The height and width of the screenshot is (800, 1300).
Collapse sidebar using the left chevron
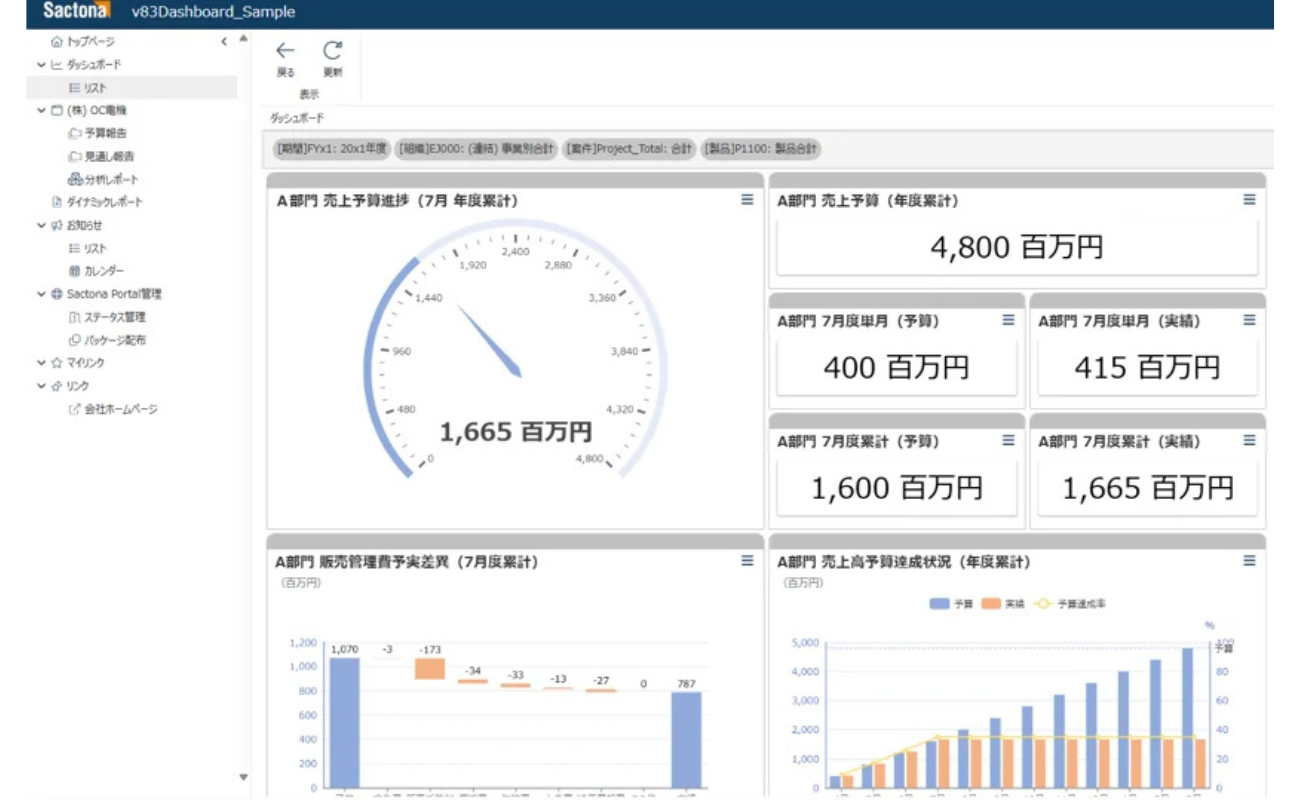(224, 42)
